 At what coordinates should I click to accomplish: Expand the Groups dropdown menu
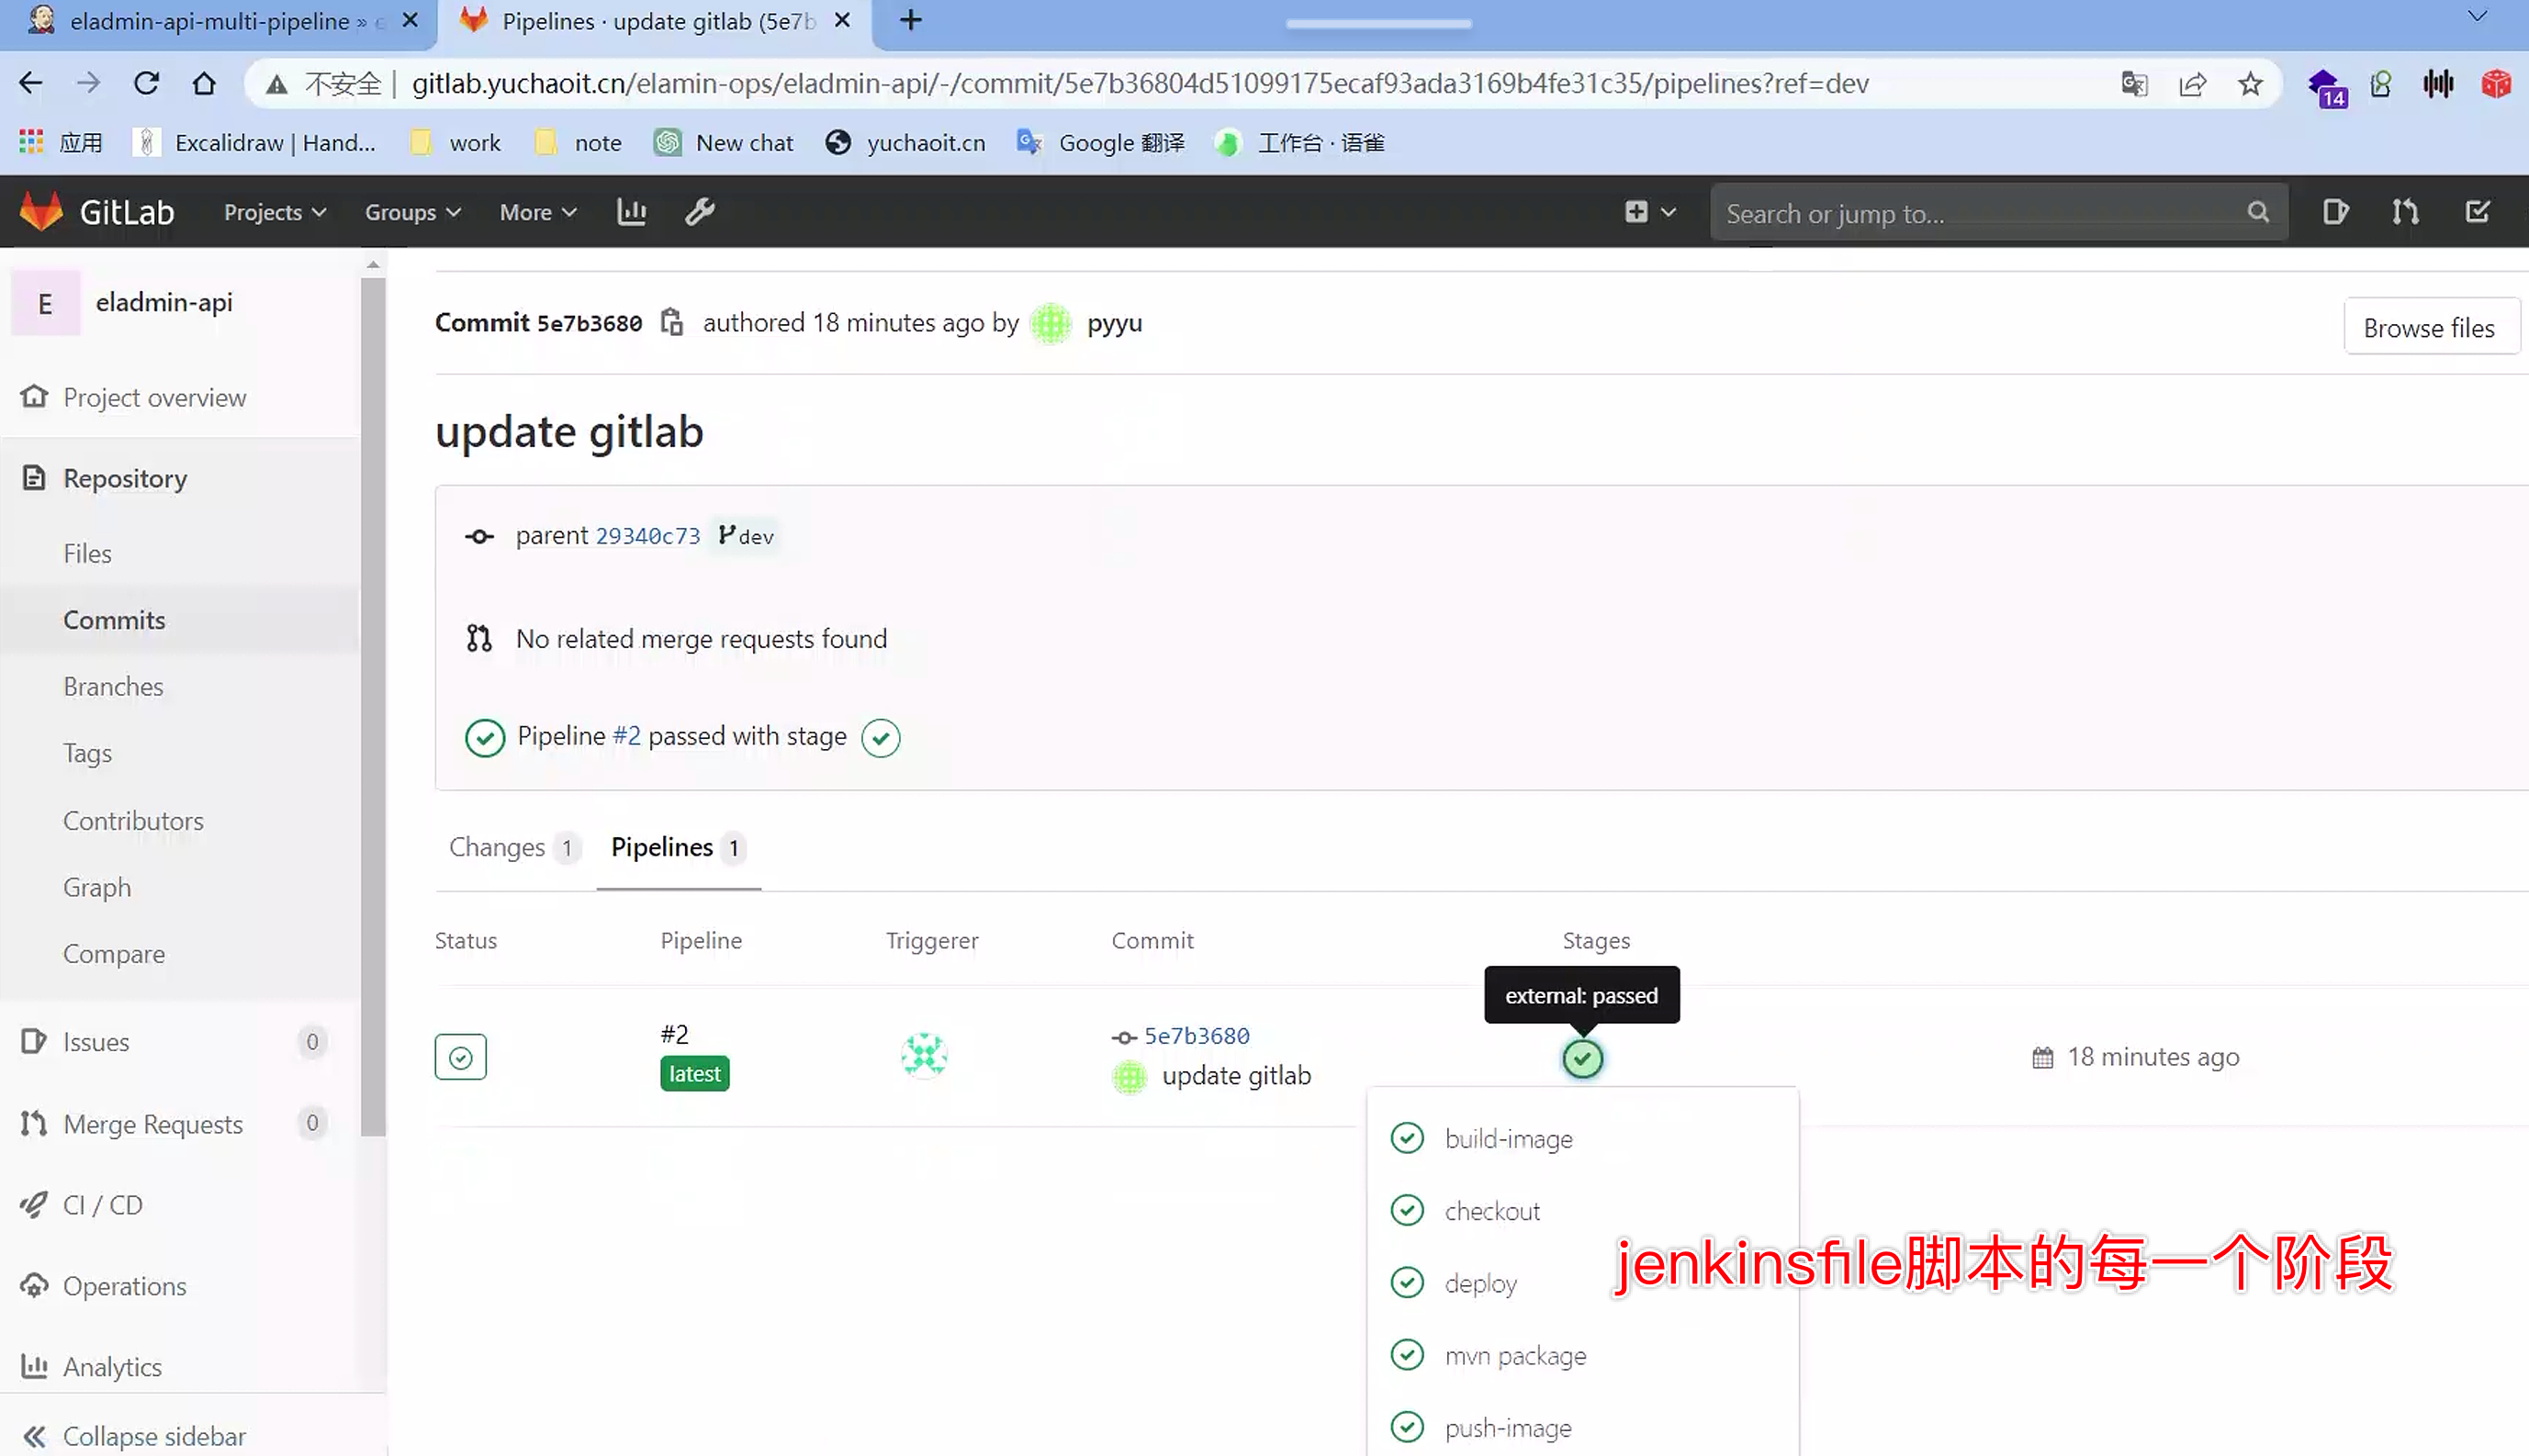pyautogui.click(x=412, y=212)
